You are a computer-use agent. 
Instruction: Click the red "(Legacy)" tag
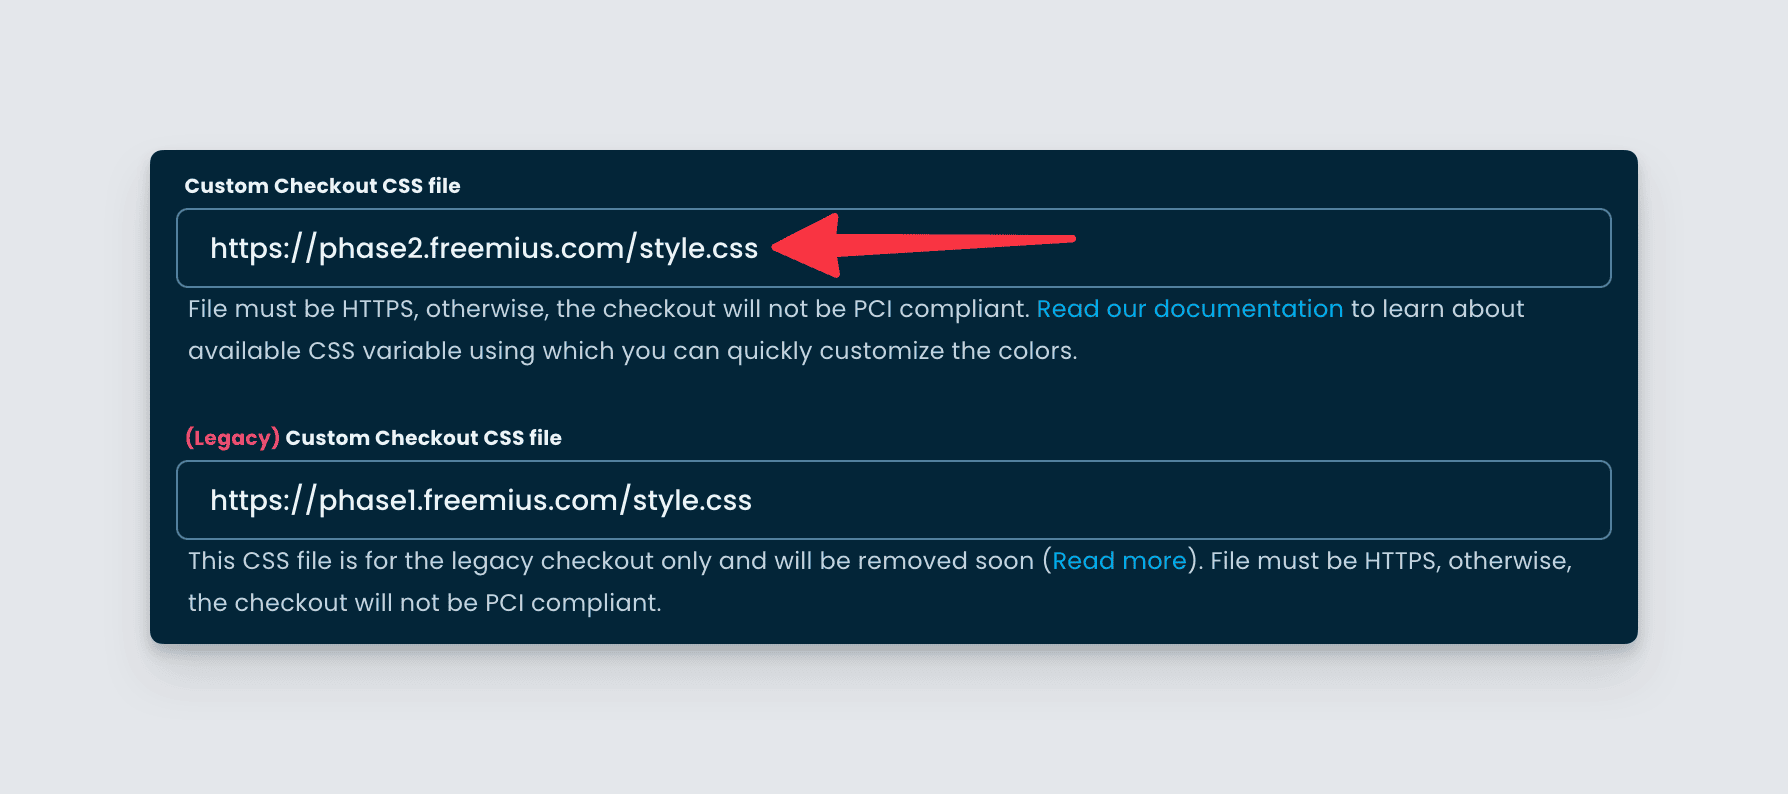point(232,438)
